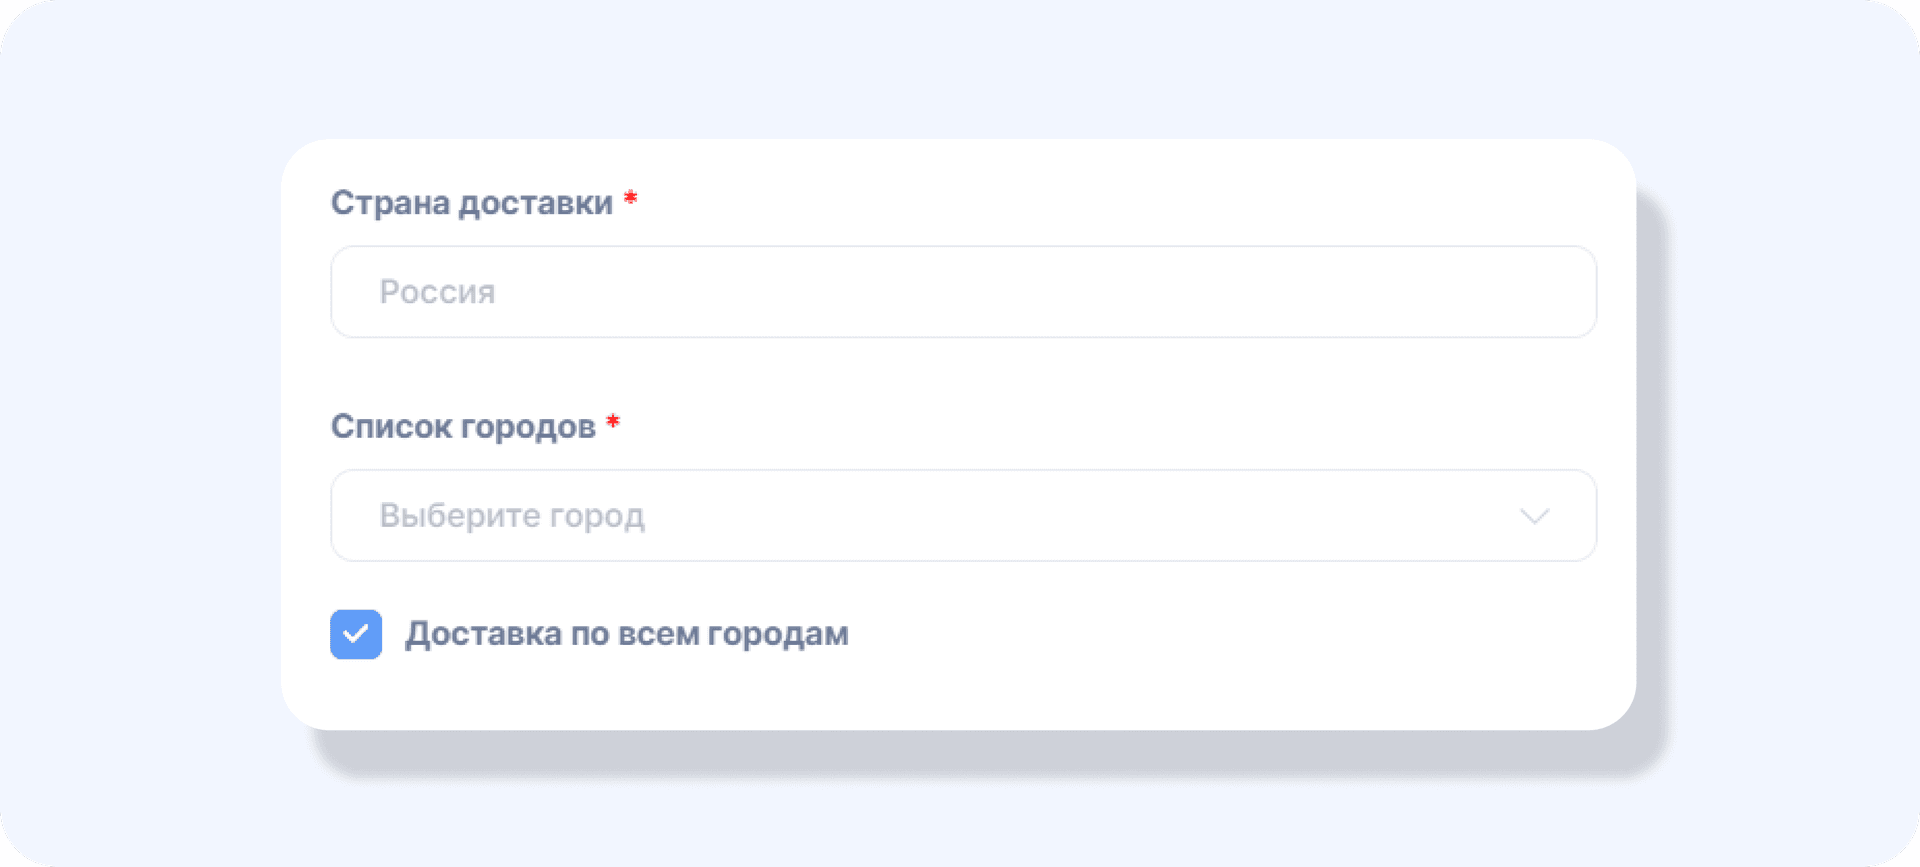This screenshot has height=867, width=1920.
Task: Click the down chevron in city dropdown
Action: 1534,516
